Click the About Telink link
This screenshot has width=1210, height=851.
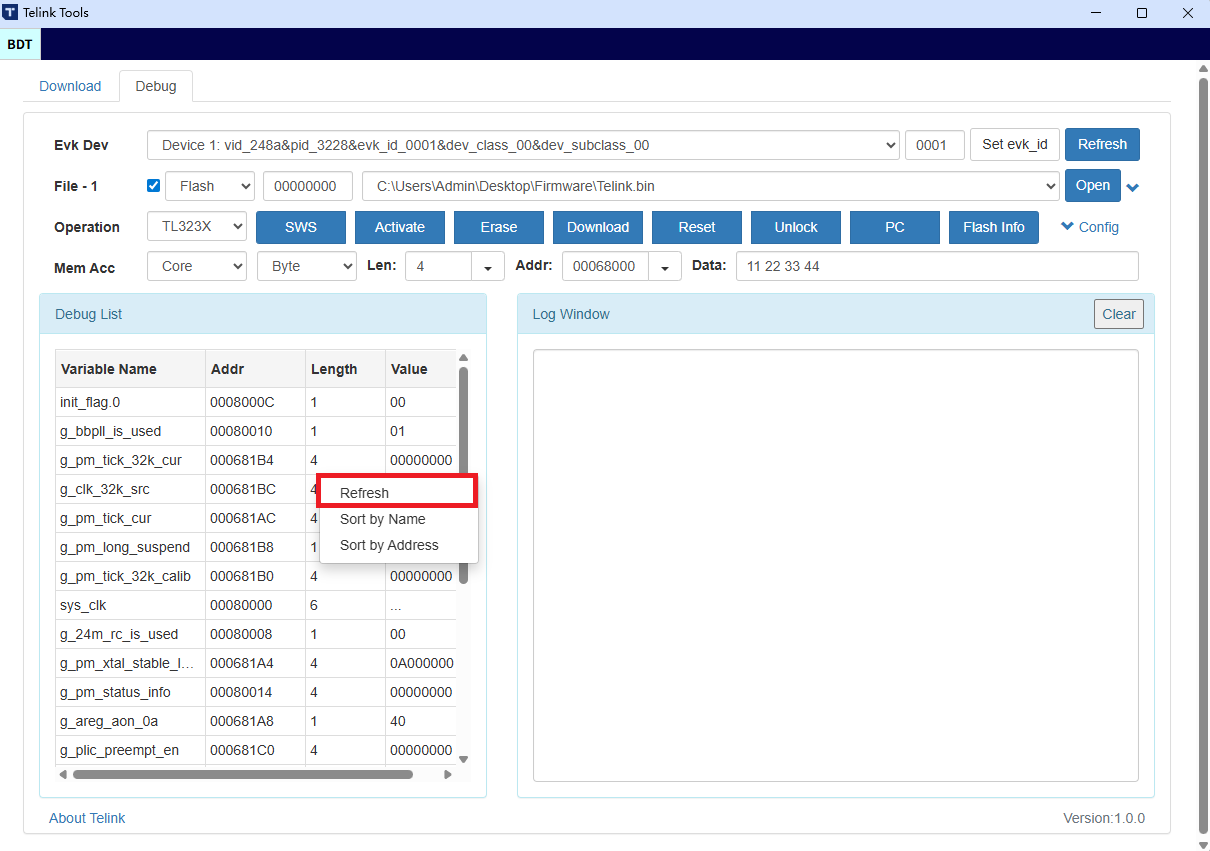point(87,817)
